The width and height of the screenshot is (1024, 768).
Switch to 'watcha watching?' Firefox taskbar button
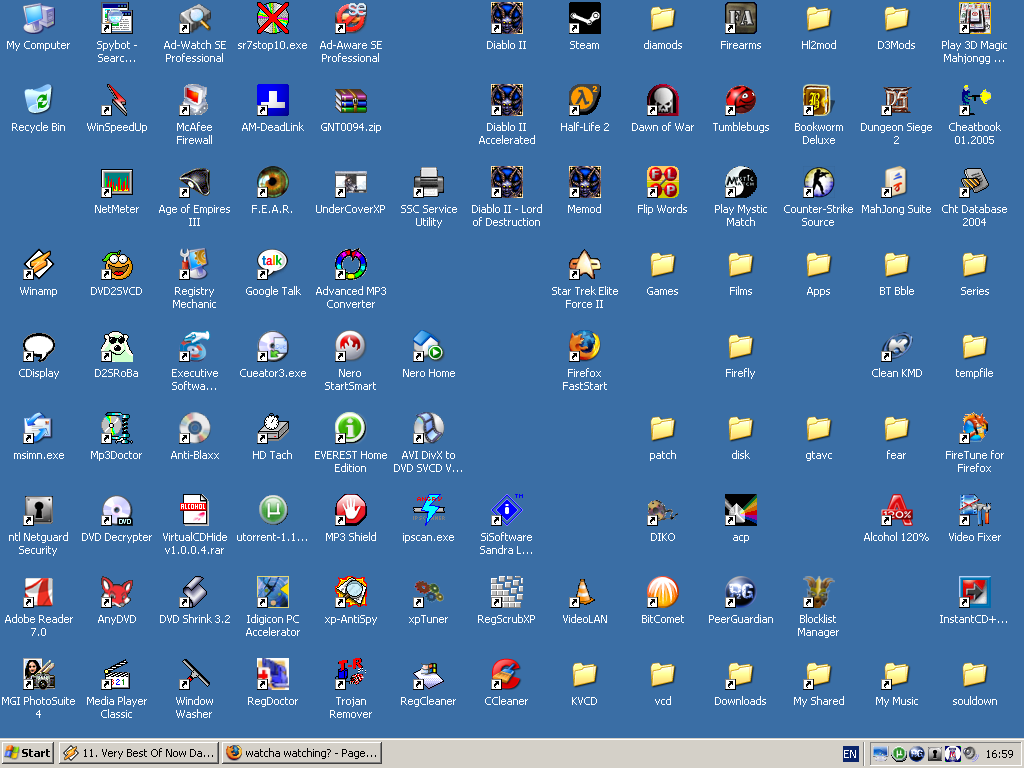point(302,753)
